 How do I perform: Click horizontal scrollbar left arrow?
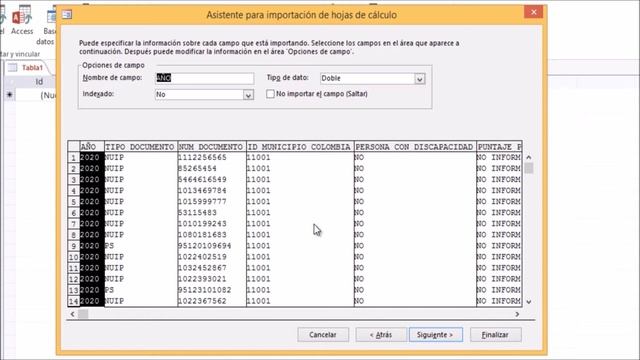72,314
